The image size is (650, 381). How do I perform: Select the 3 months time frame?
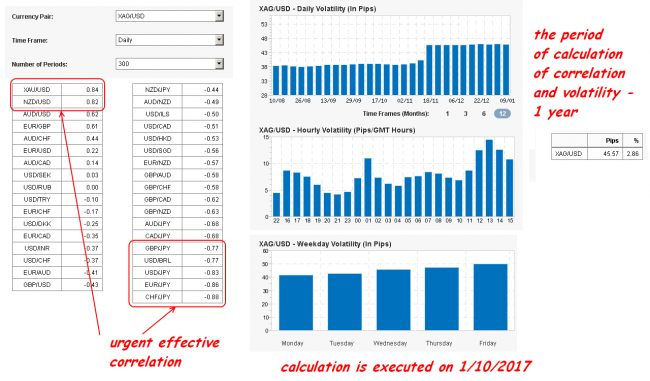[x=465, y=114]
